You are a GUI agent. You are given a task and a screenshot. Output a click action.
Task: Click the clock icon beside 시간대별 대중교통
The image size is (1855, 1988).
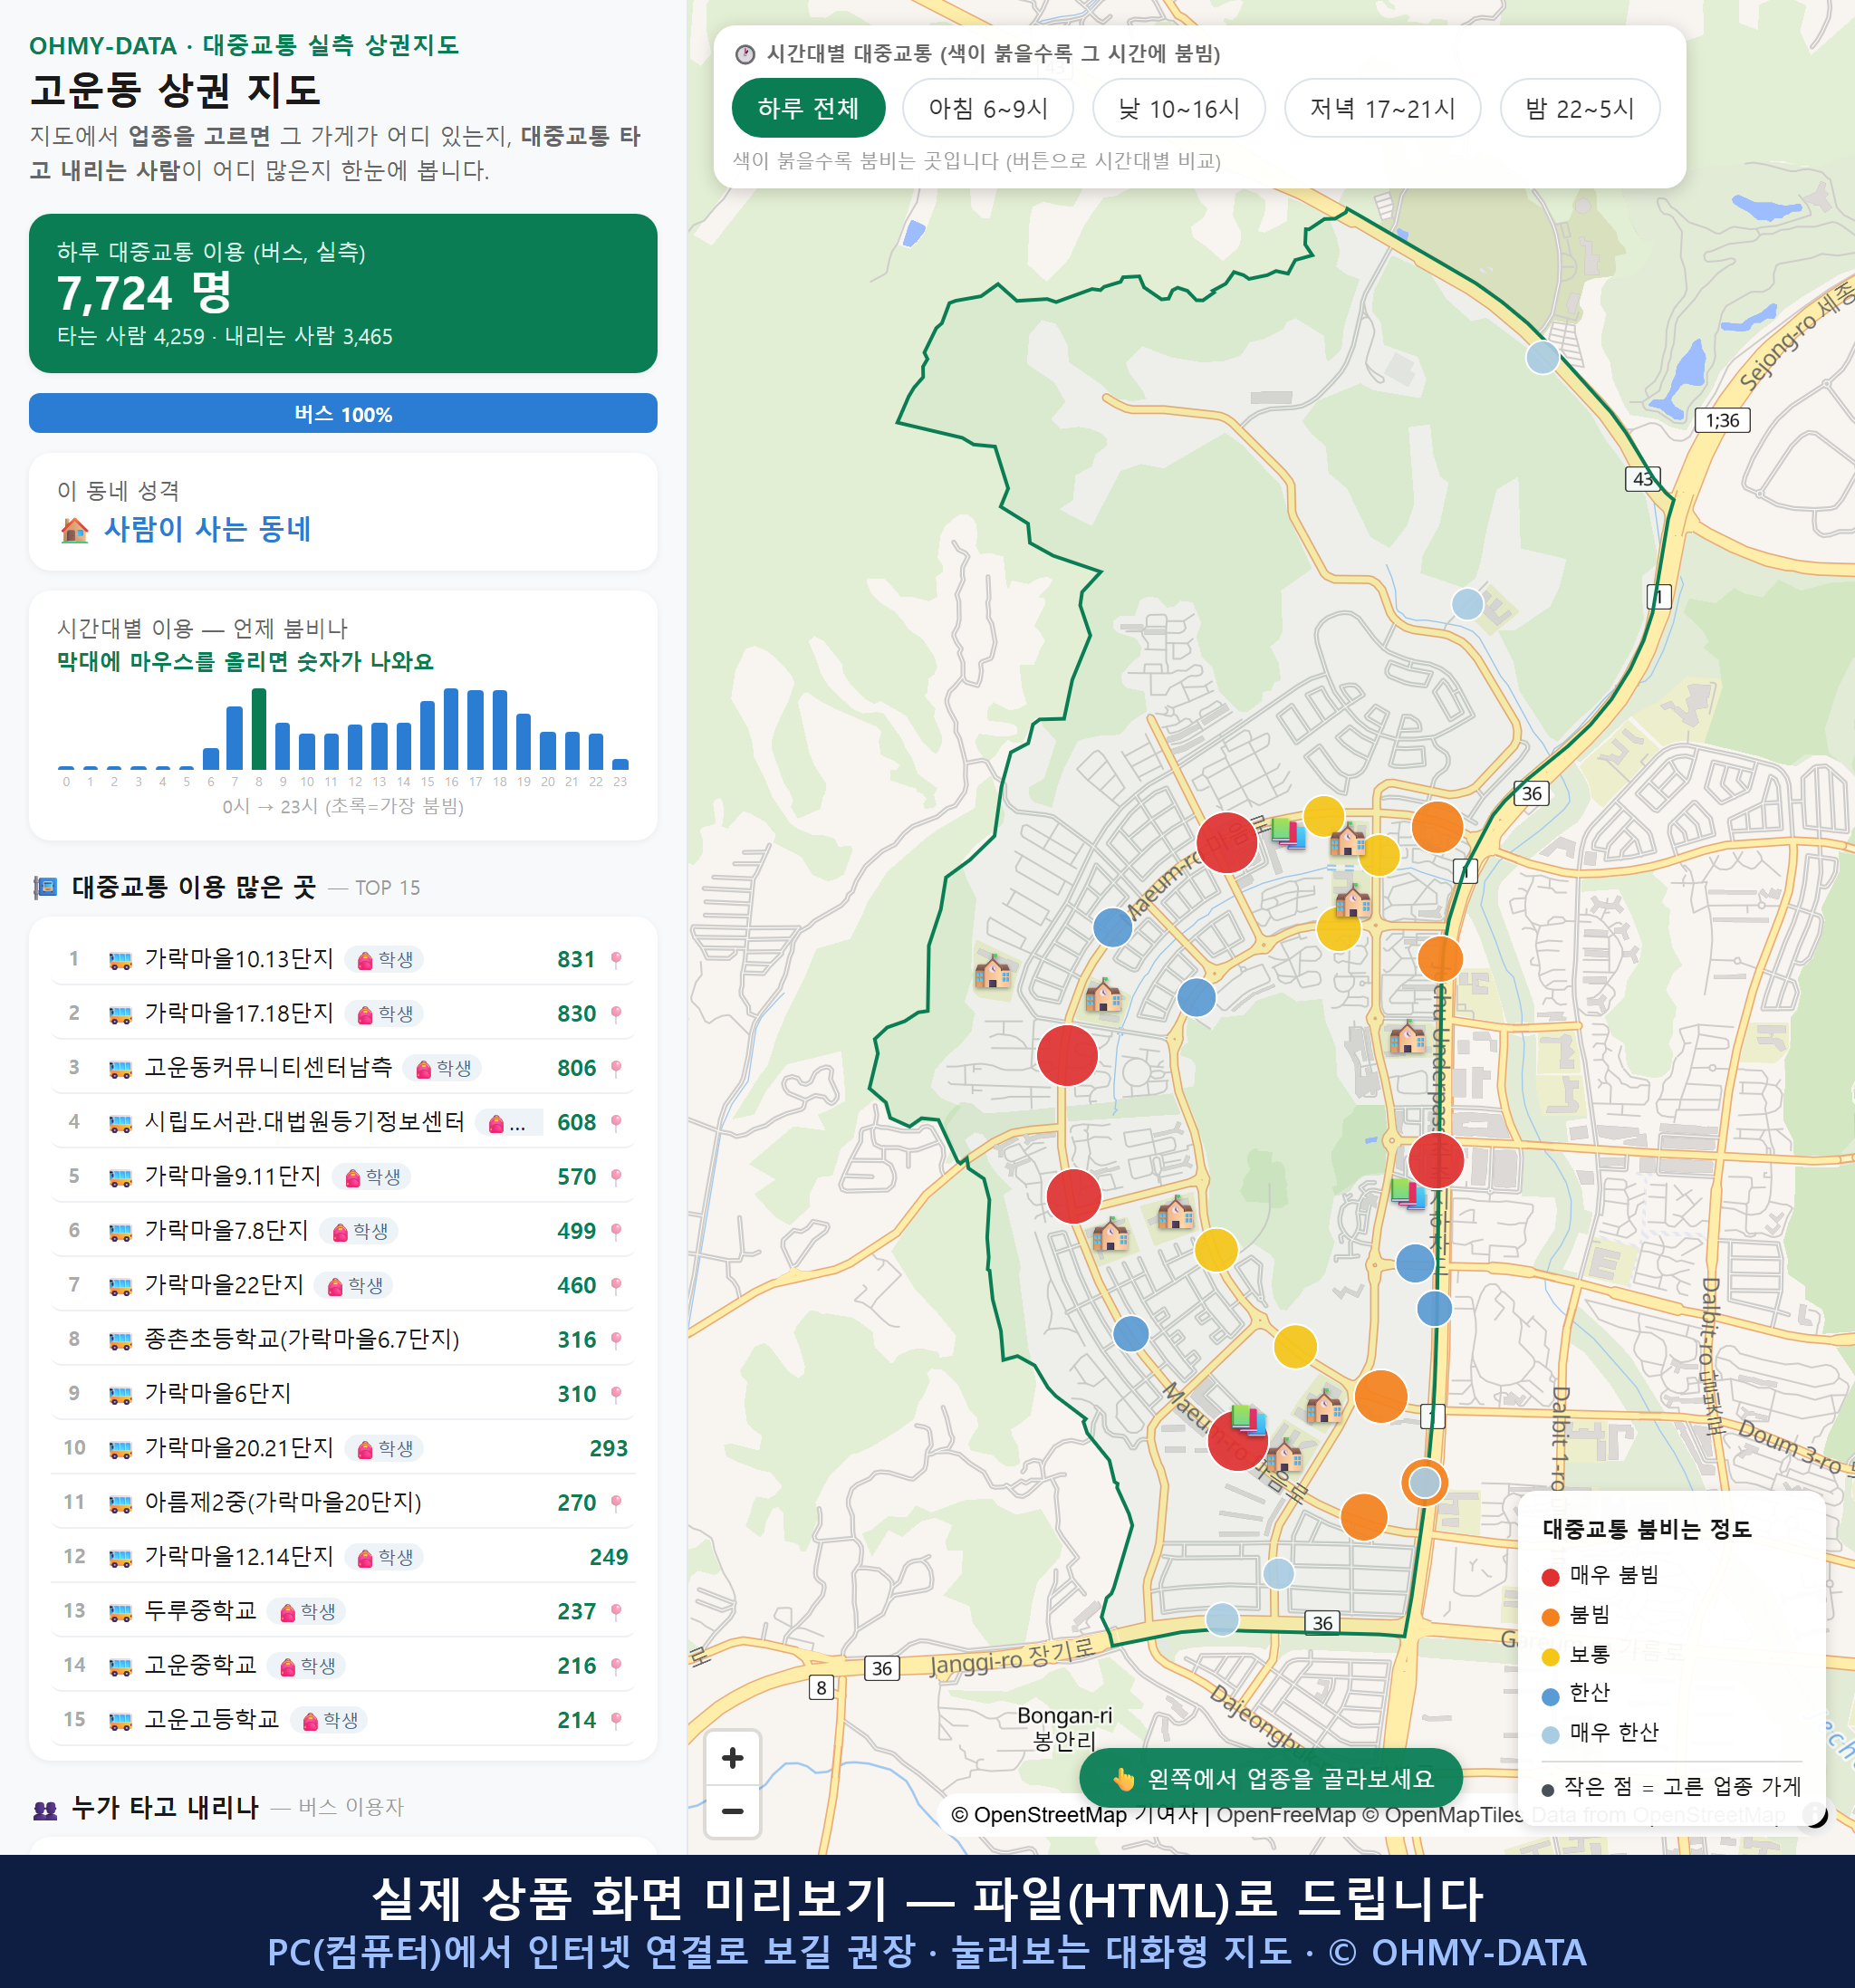[x=745, y=54]
